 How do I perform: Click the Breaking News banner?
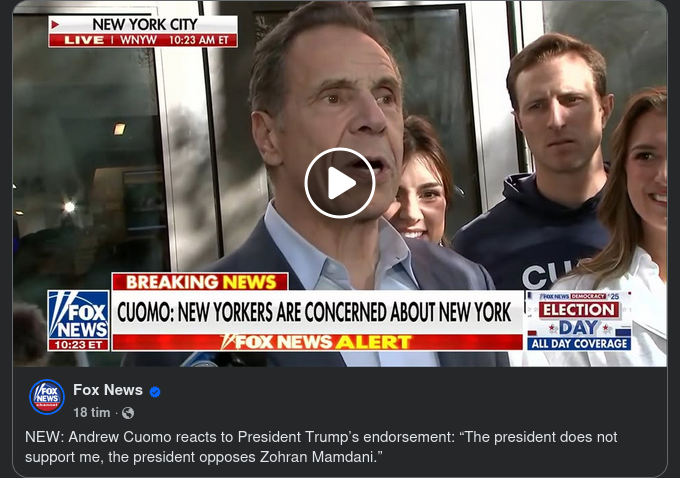tap(200, 282)
